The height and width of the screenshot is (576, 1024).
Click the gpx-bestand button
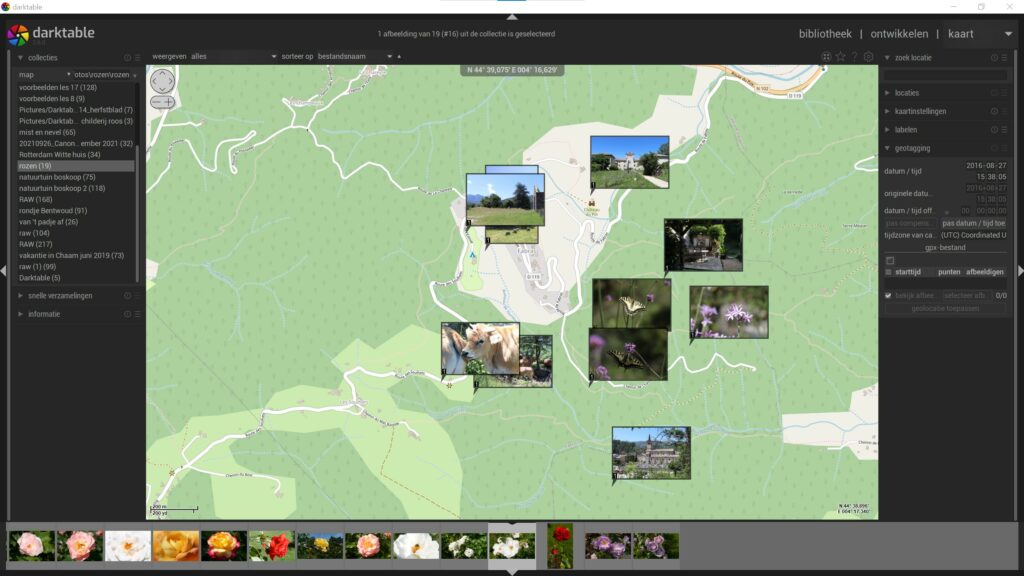tap(945, 247)
